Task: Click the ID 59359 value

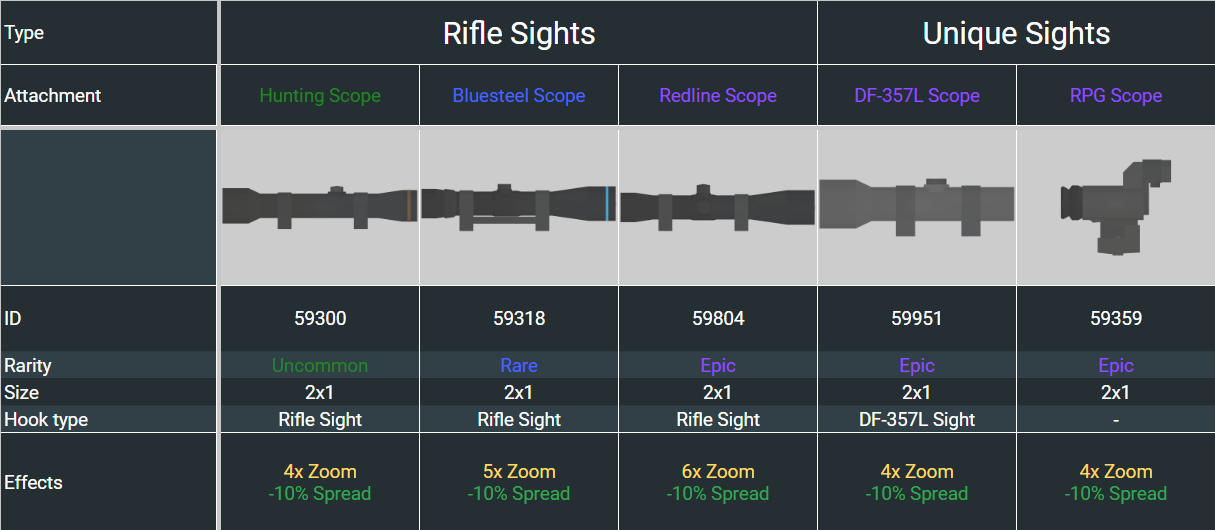Action: [x=1116, y=319]
